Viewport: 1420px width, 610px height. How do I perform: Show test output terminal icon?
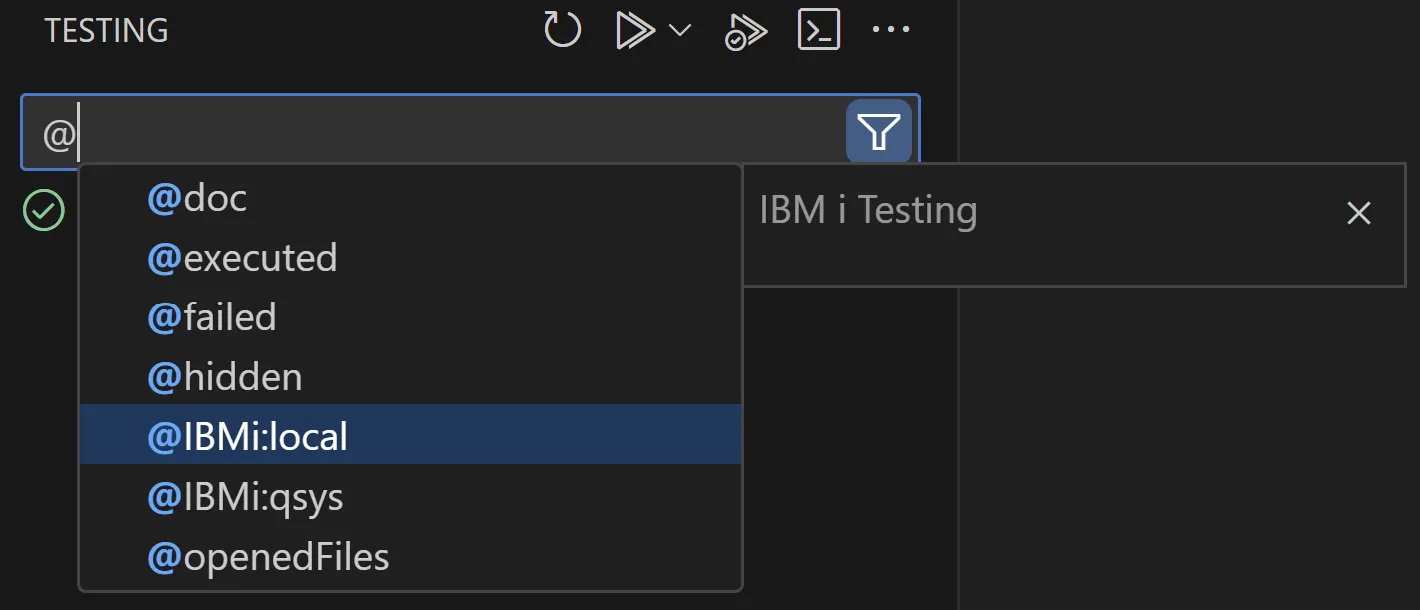coord(818,30)
